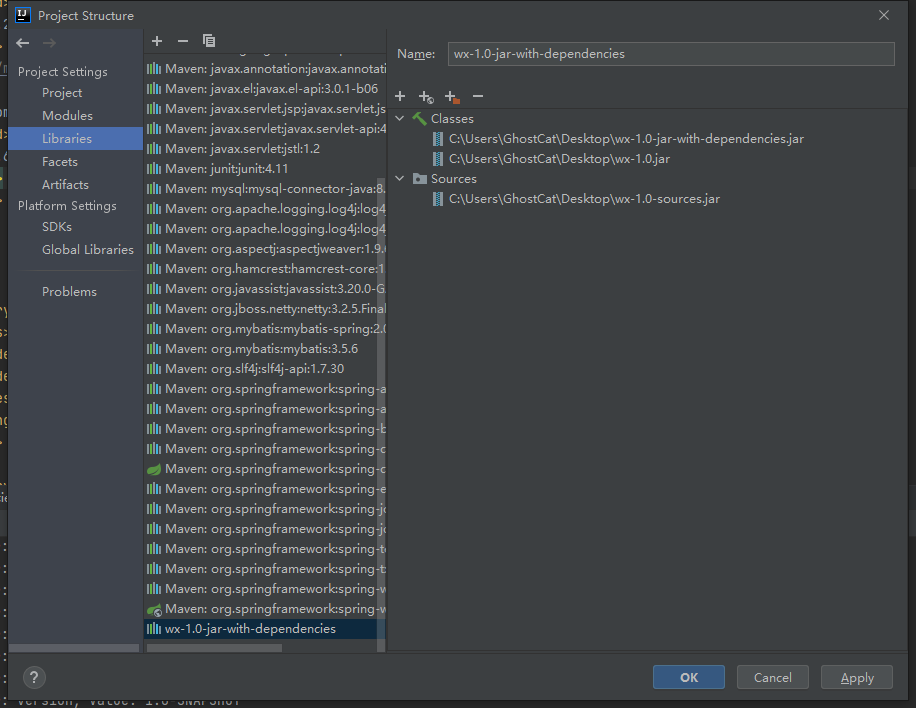Open help with the question mark icon
This screenshot has height=708, width=916.
pos(34,677)
